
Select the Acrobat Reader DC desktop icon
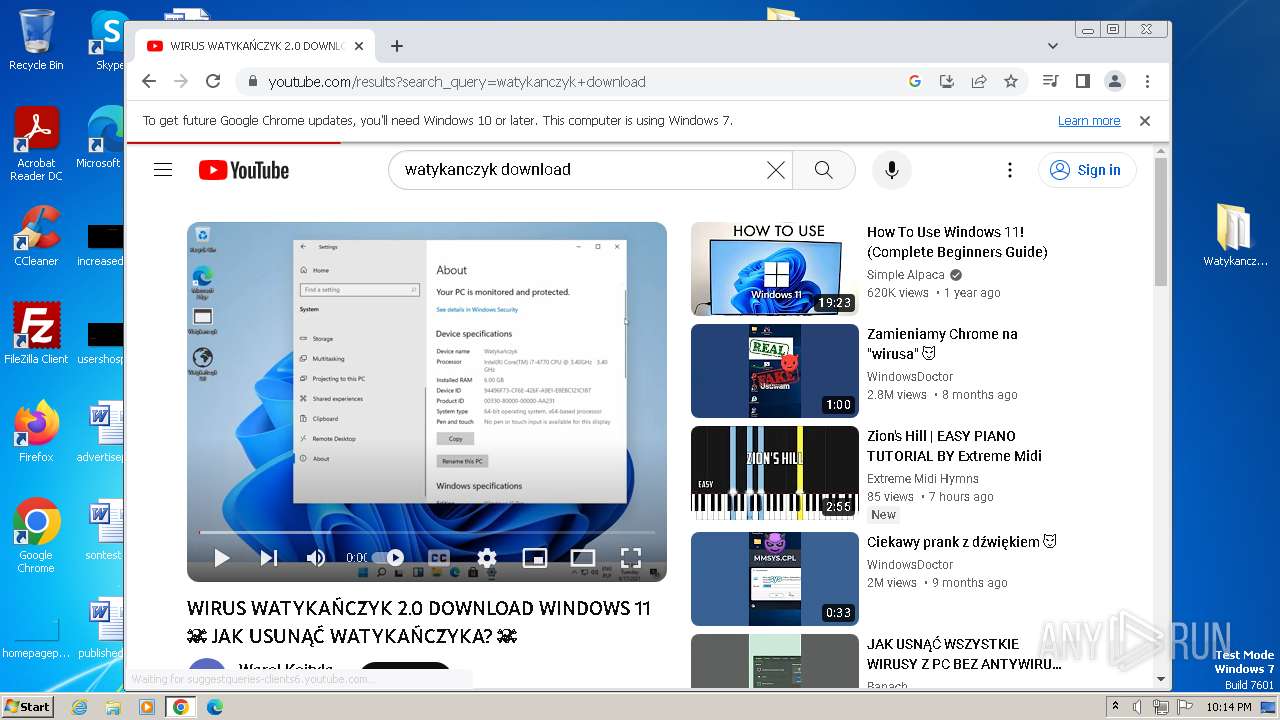(x=36, y=144)
